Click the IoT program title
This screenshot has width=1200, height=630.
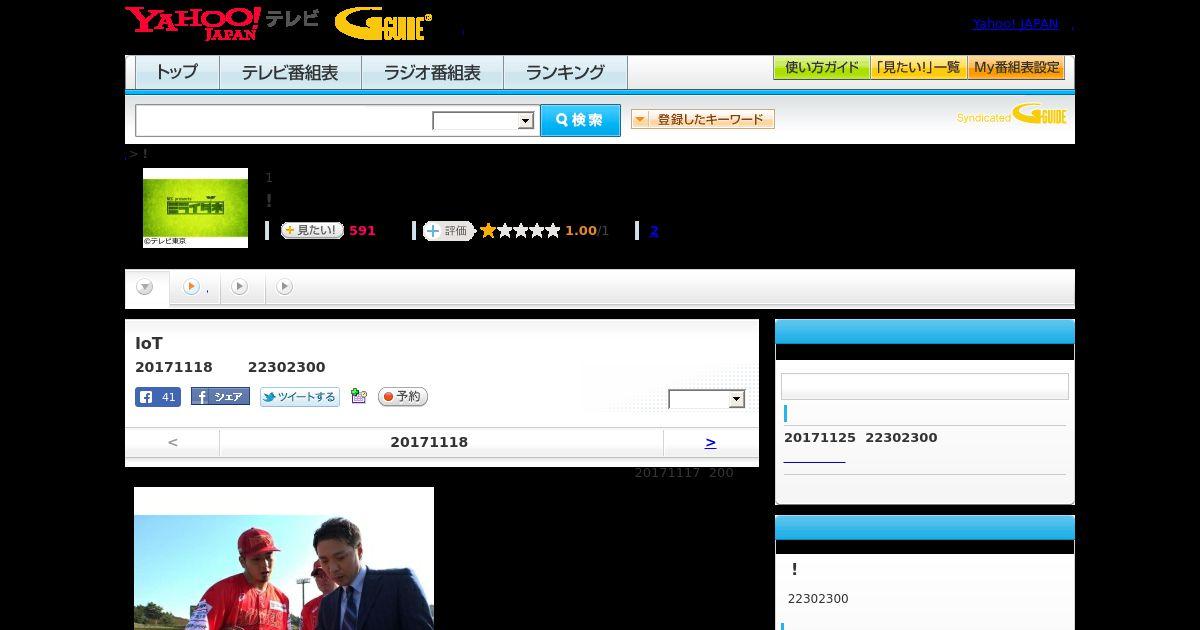(x=149, y=343)
